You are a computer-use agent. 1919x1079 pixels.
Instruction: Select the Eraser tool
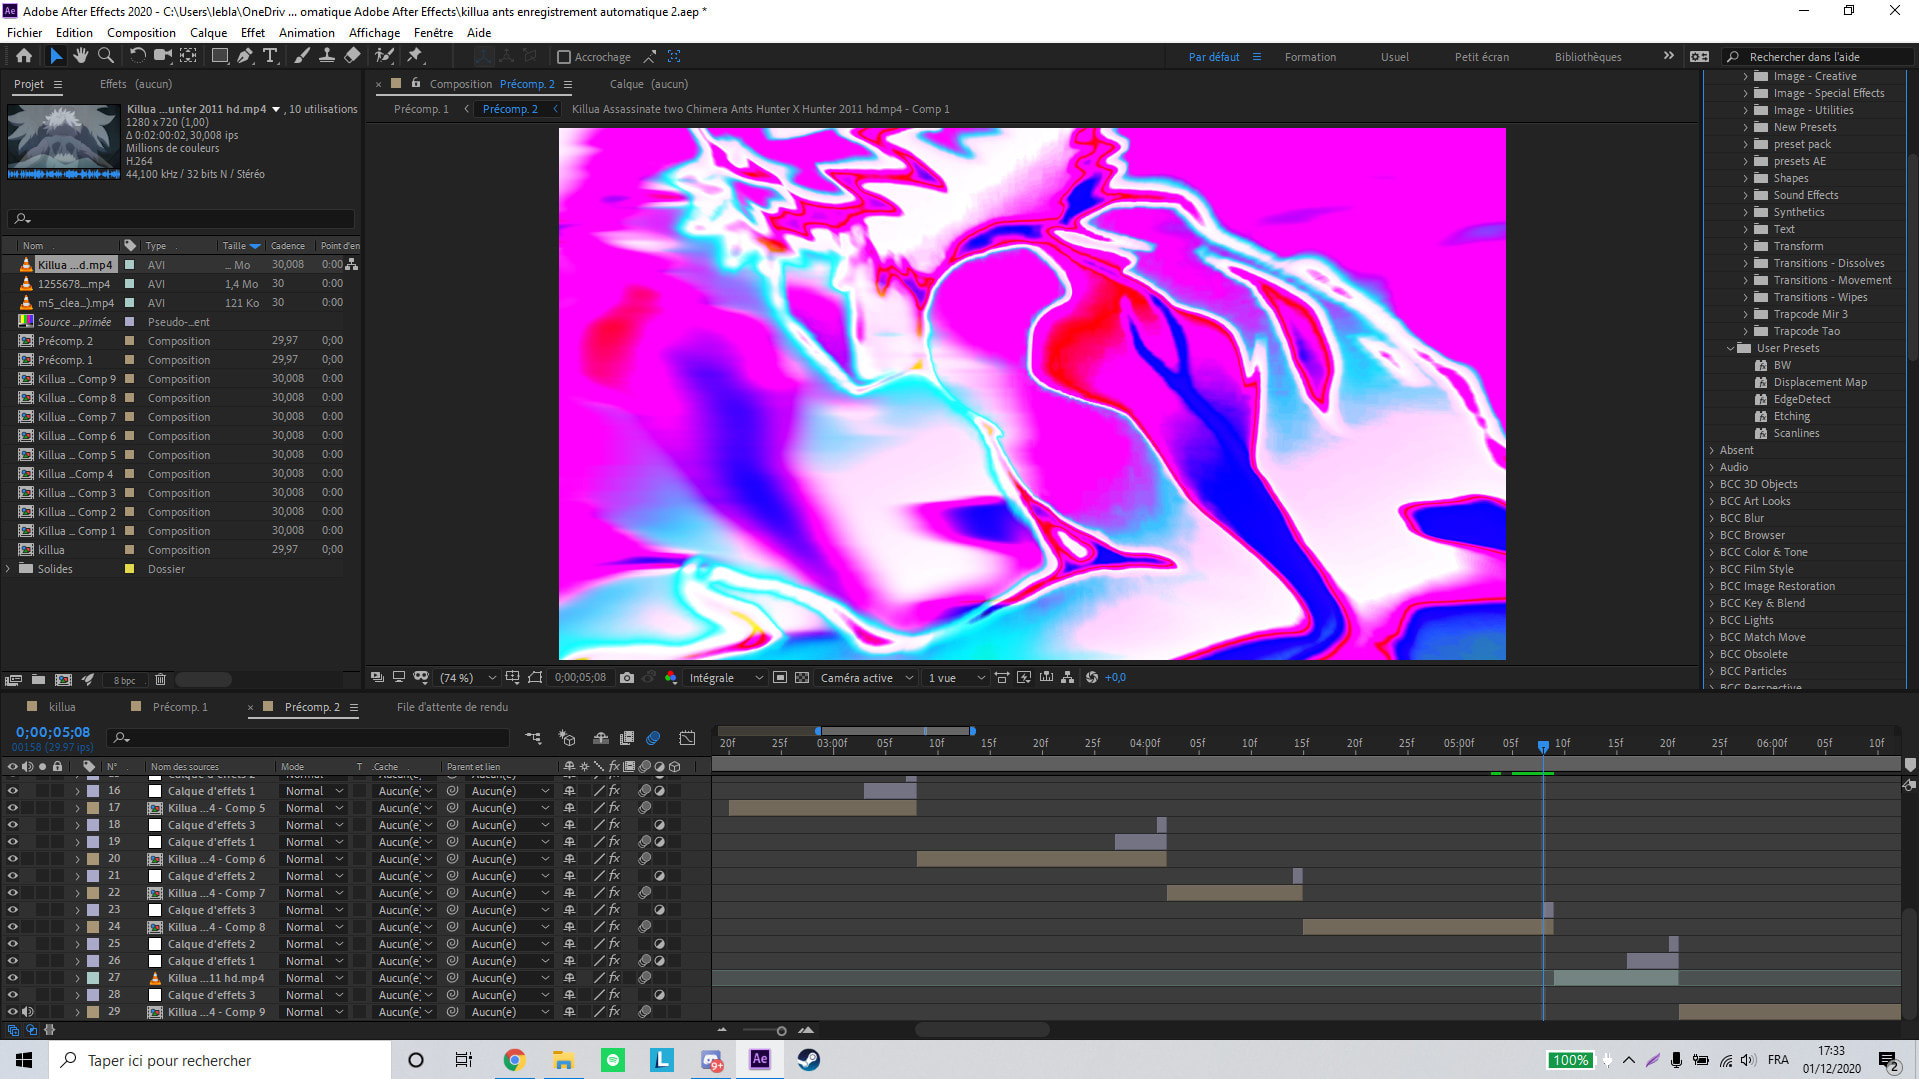pos(352,56)
